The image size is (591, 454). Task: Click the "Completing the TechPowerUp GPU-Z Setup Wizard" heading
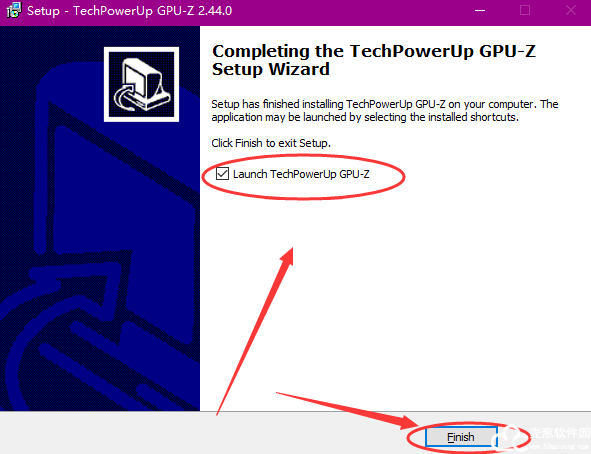point(373,60)
